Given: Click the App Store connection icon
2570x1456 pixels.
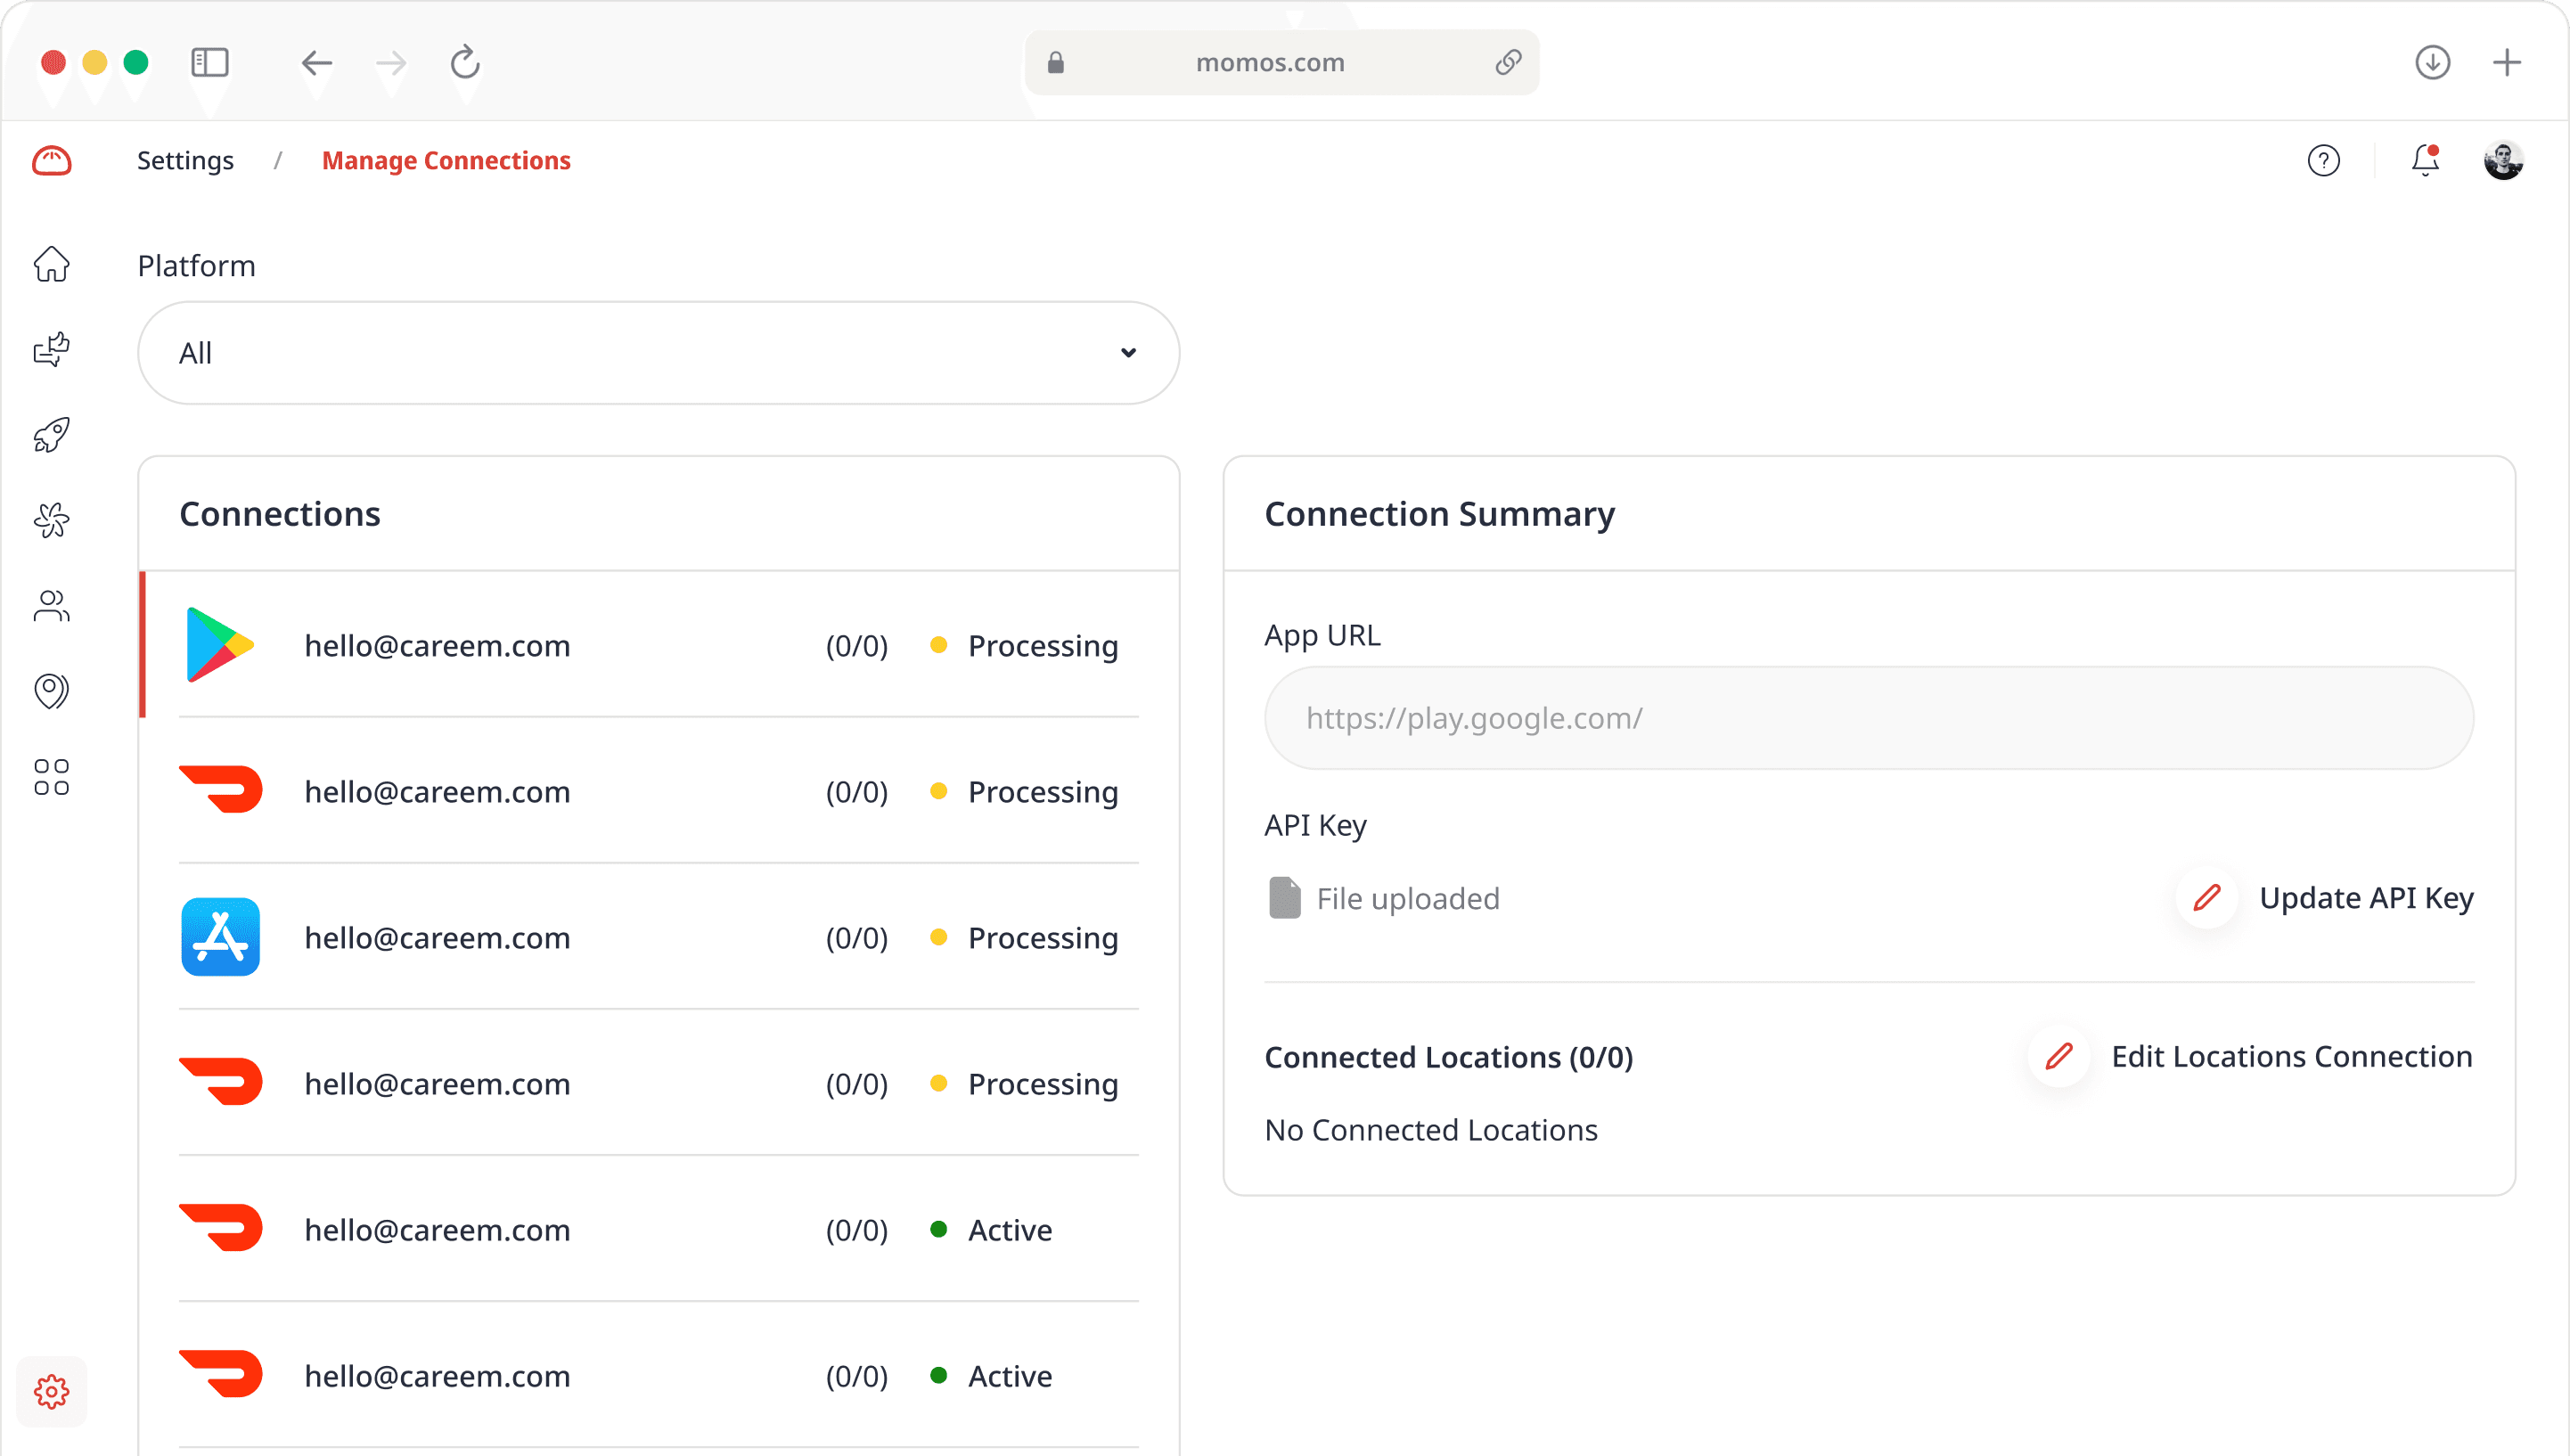Looking at the screenshot, I should [x=220, y=937].
